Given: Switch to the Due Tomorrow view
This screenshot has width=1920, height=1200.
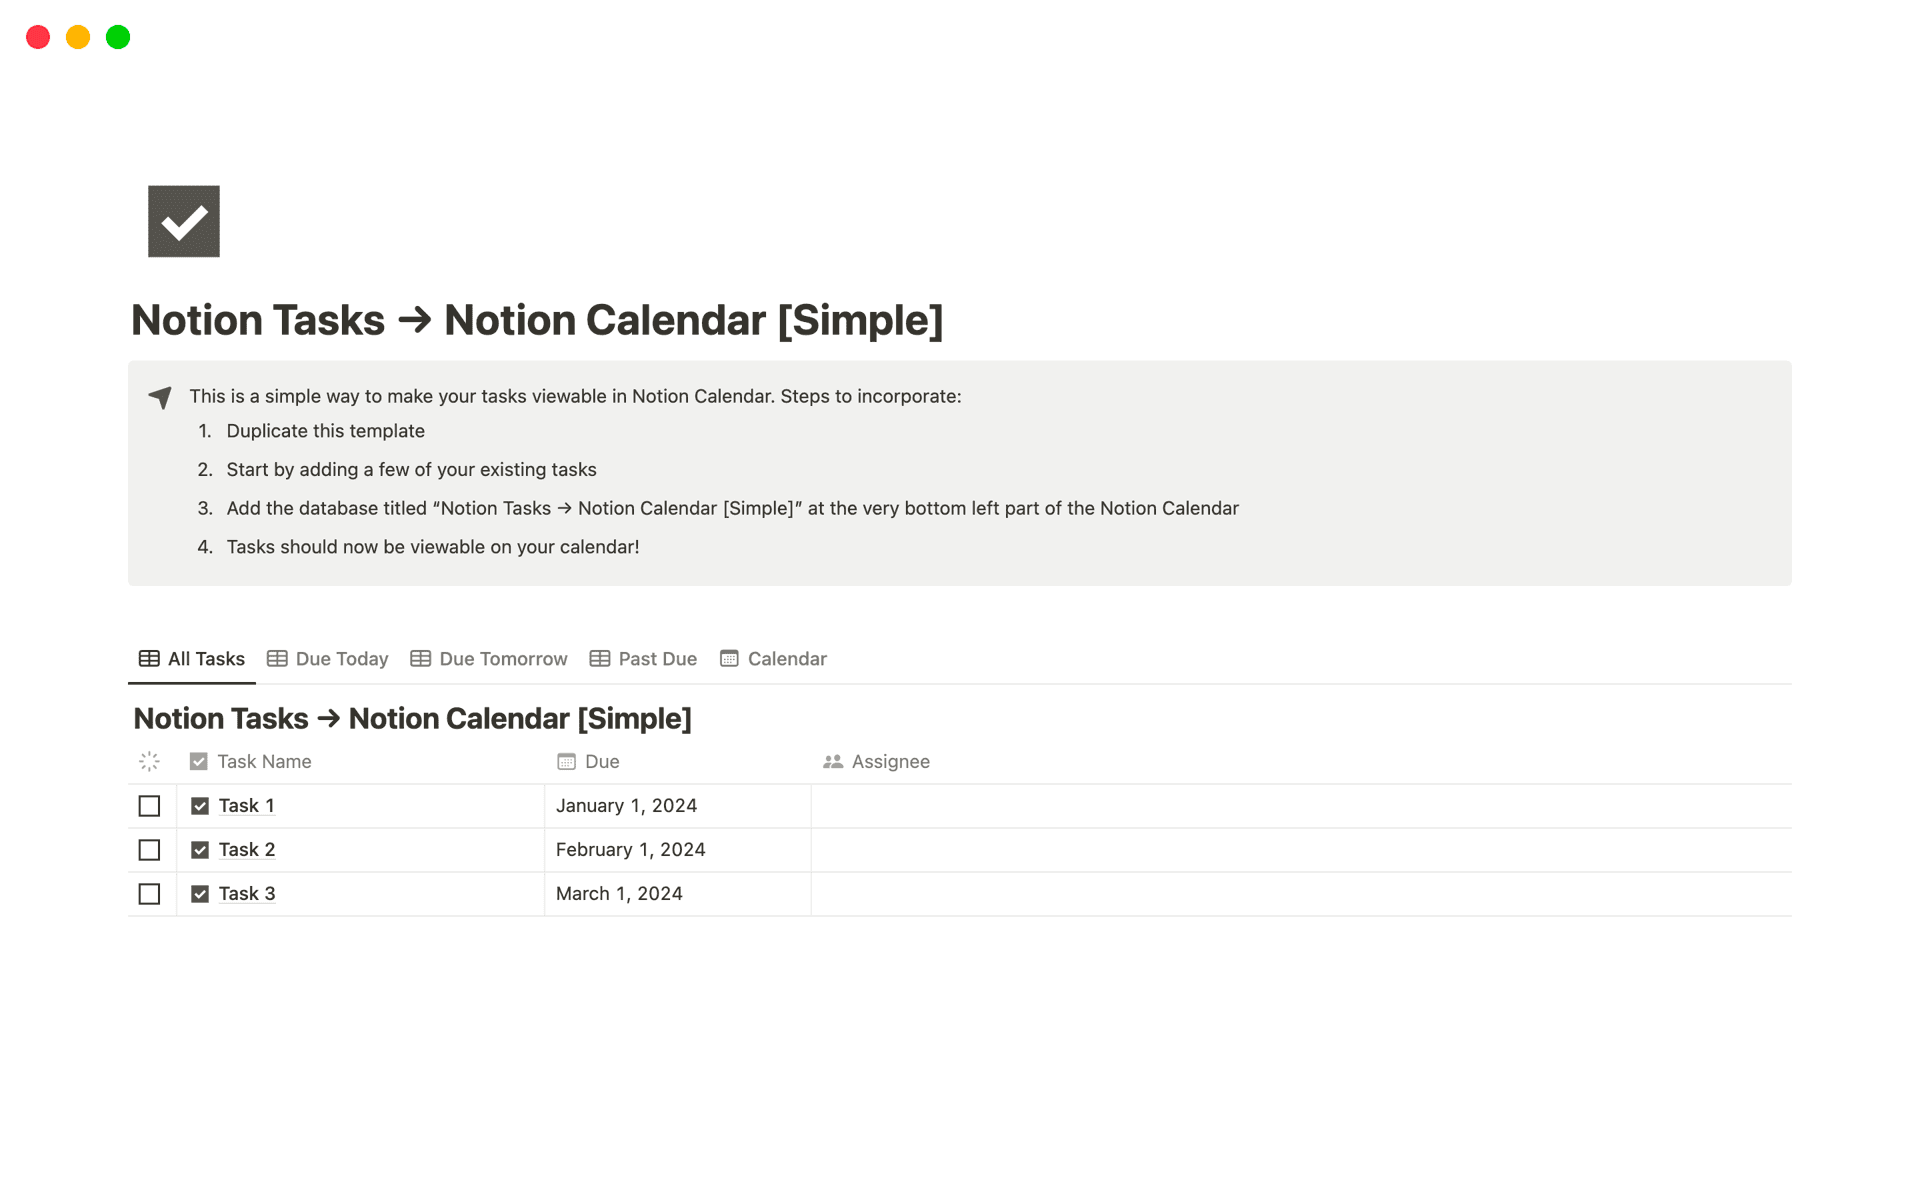Looking at the screenshot, I should coord(502,658).
